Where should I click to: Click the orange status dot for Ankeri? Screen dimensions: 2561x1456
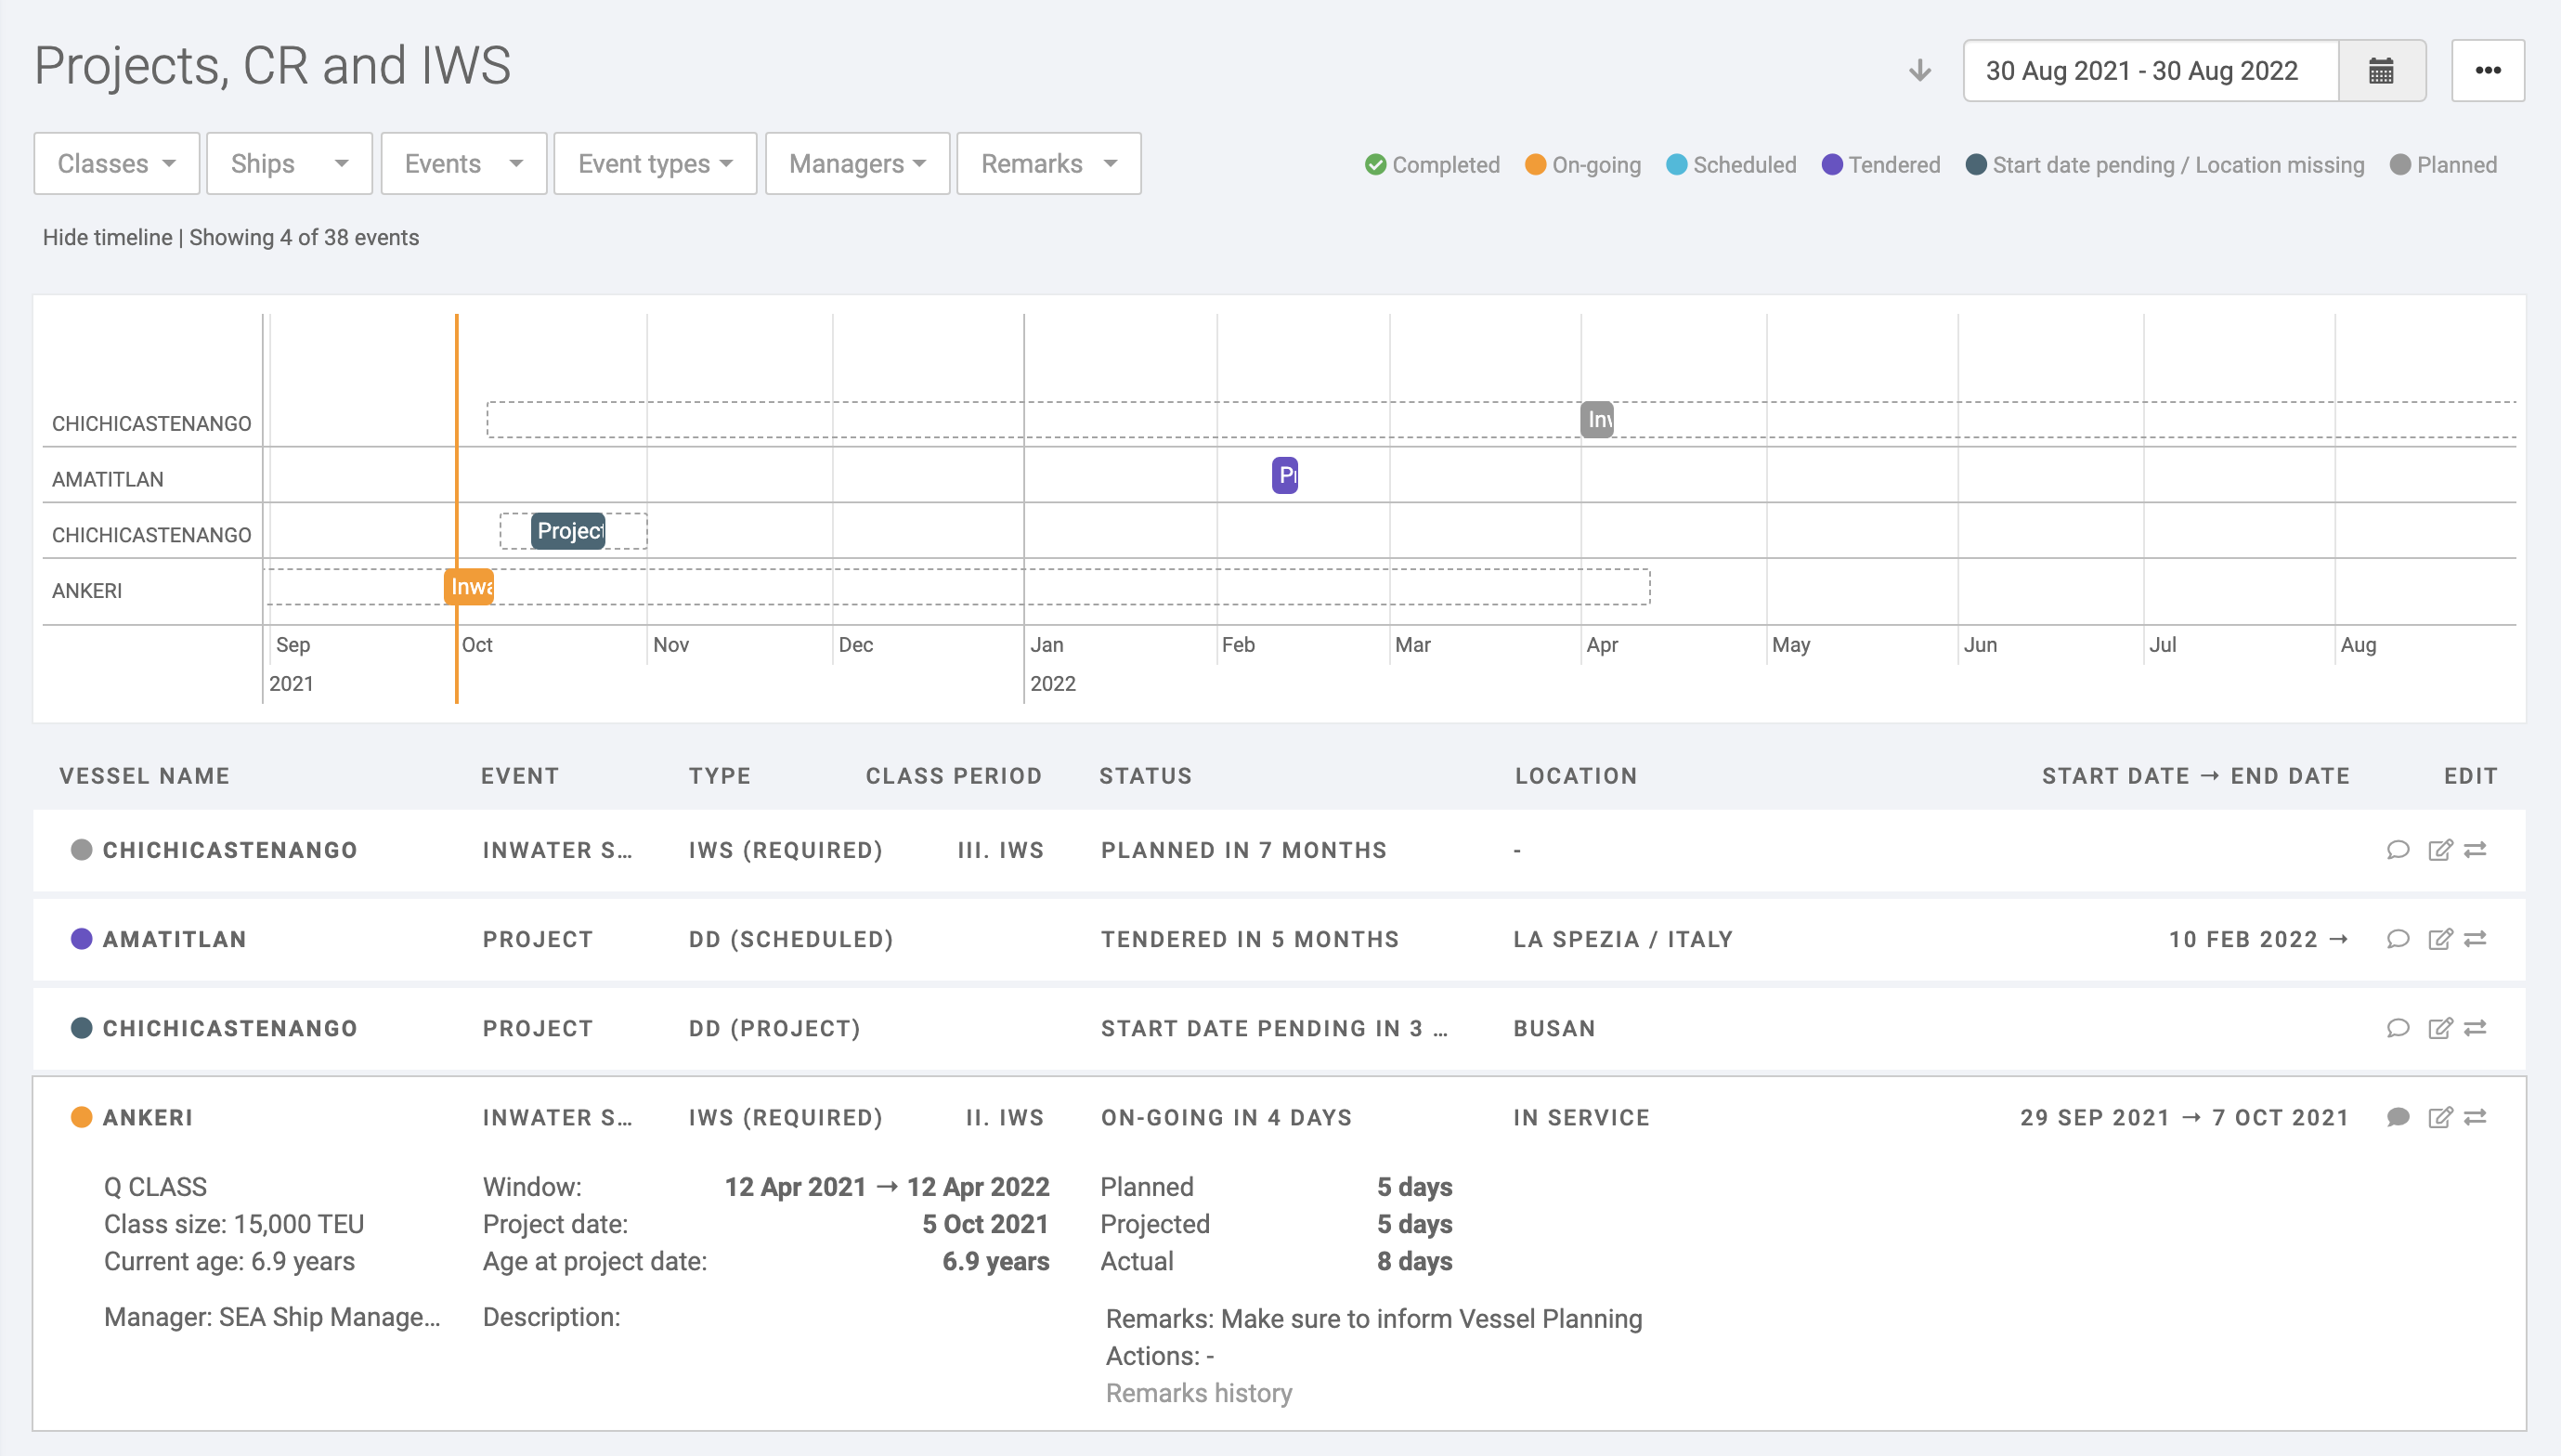tap(82, 1117)
